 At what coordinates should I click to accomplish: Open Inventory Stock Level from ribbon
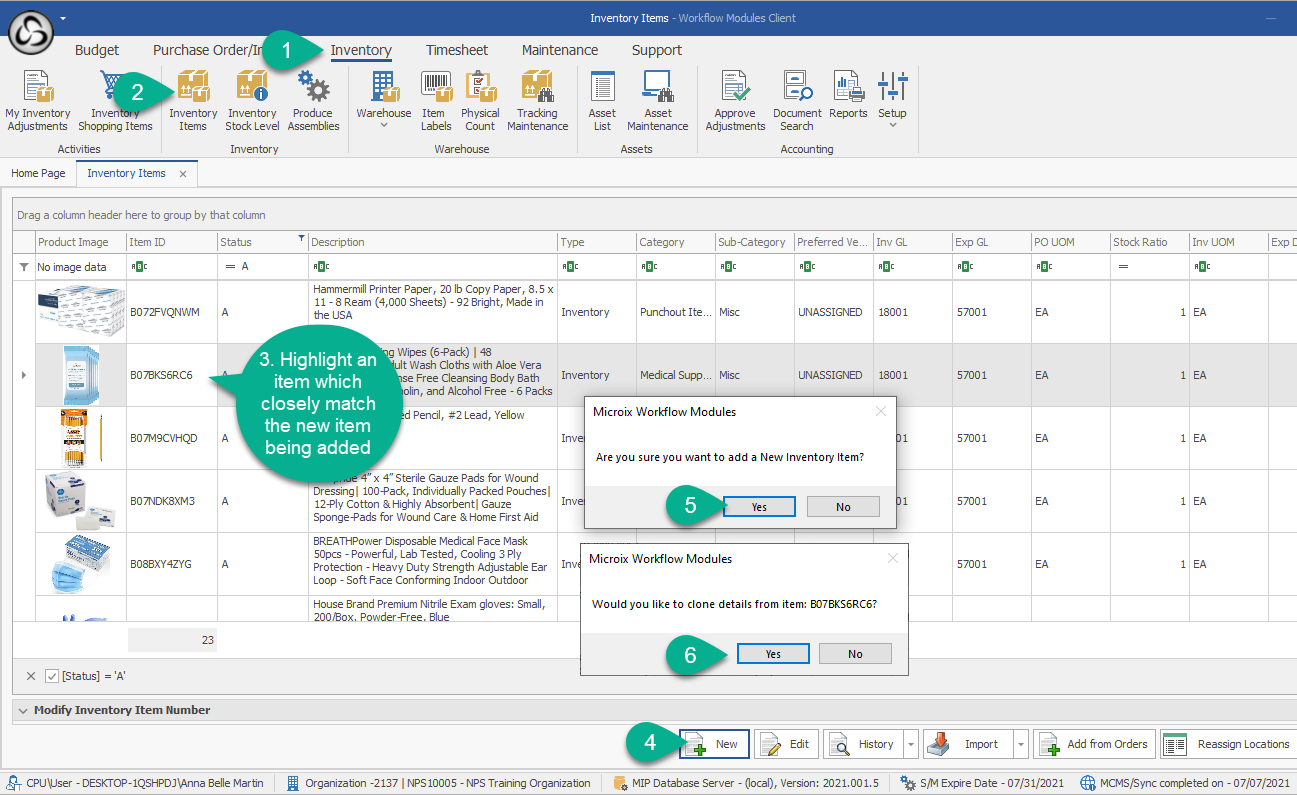pos(252,102)
